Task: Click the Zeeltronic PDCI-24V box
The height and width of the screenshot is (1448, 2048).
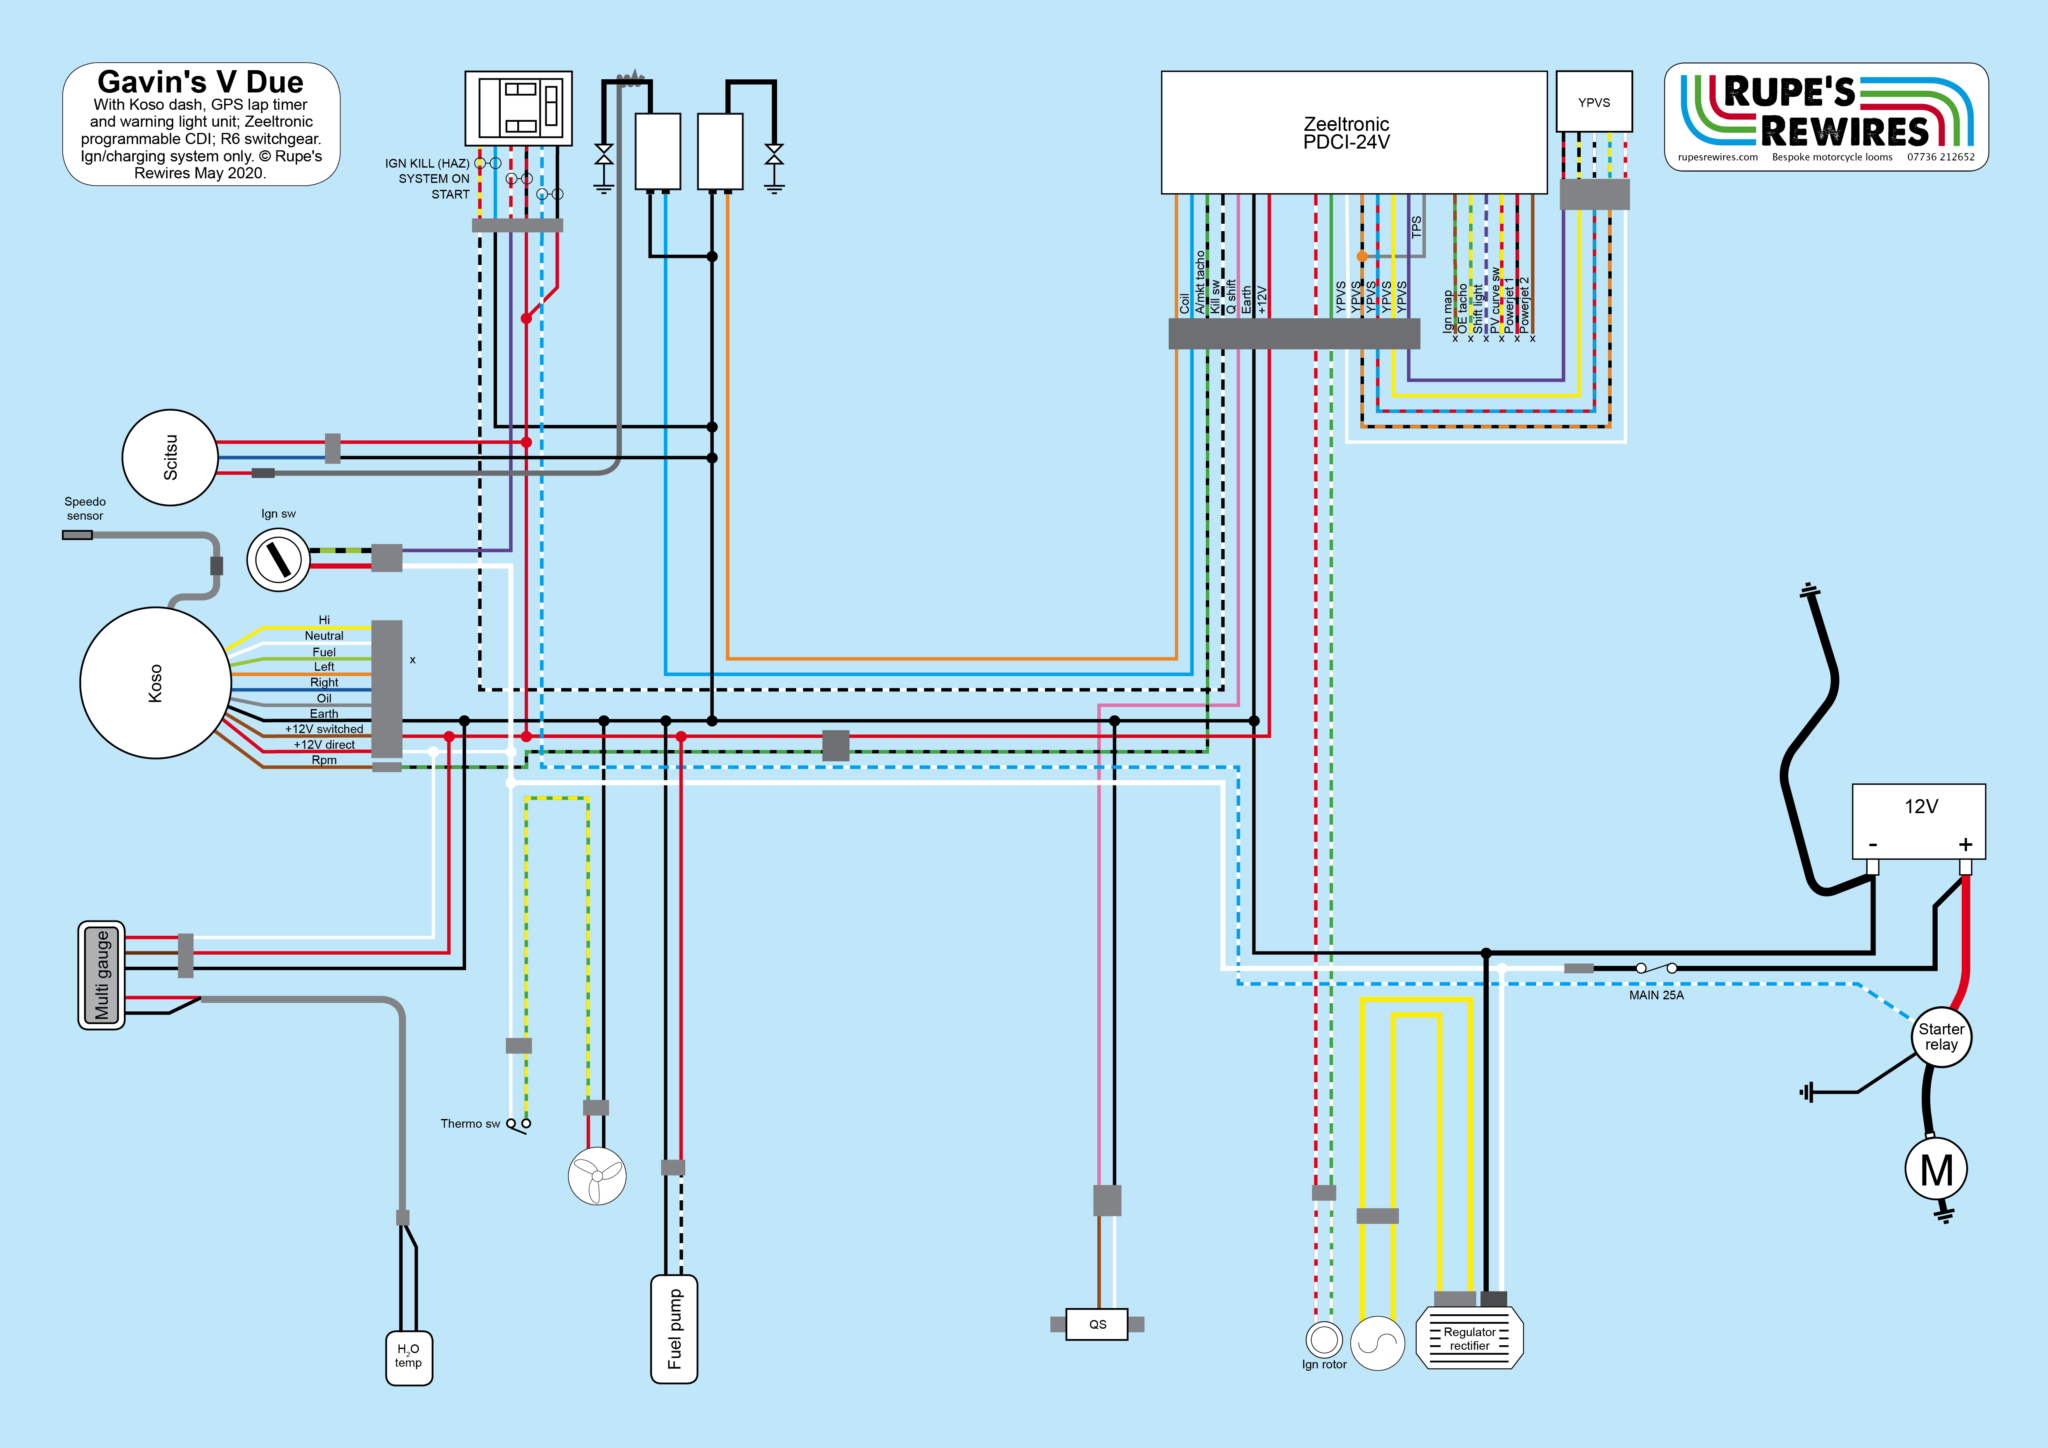Action: coord(1353,132)
